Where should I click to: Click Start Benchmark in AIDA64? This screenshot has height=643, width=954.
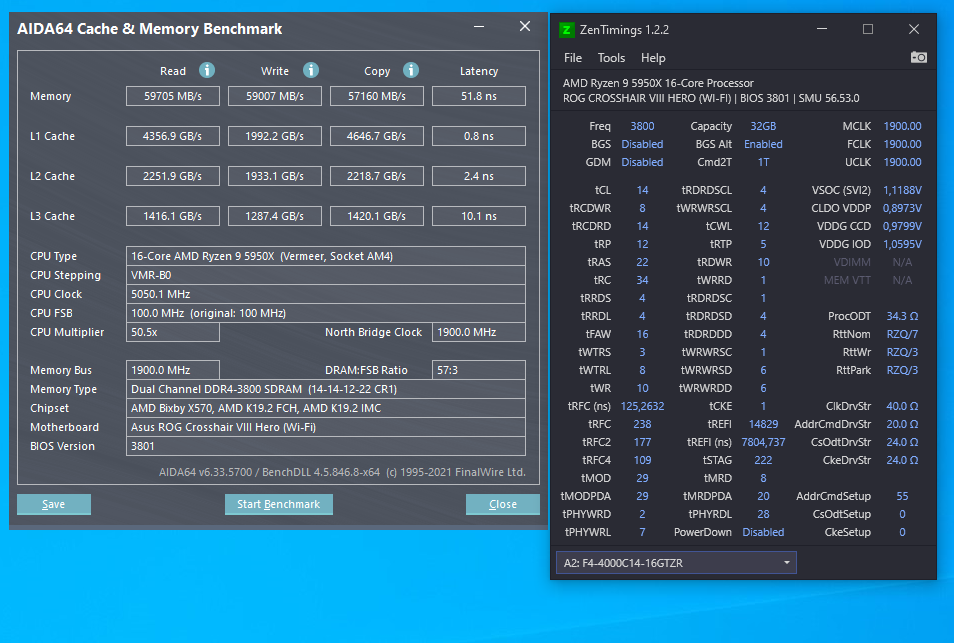[x=279, y=504]
